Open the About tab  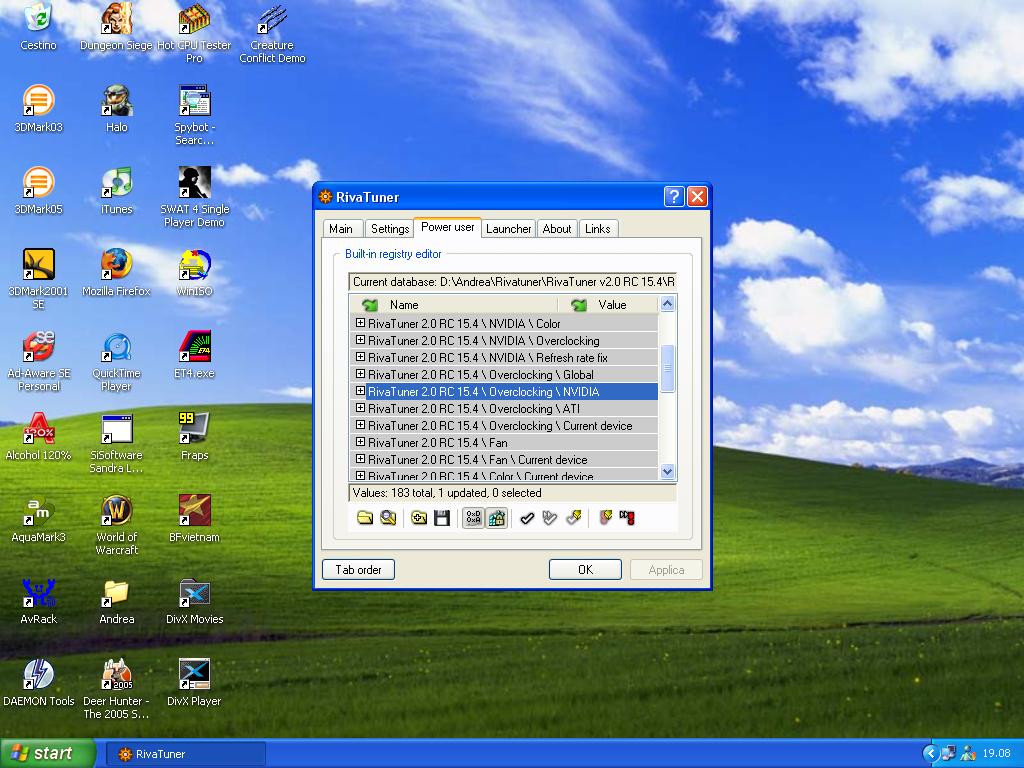coord(556,229)
